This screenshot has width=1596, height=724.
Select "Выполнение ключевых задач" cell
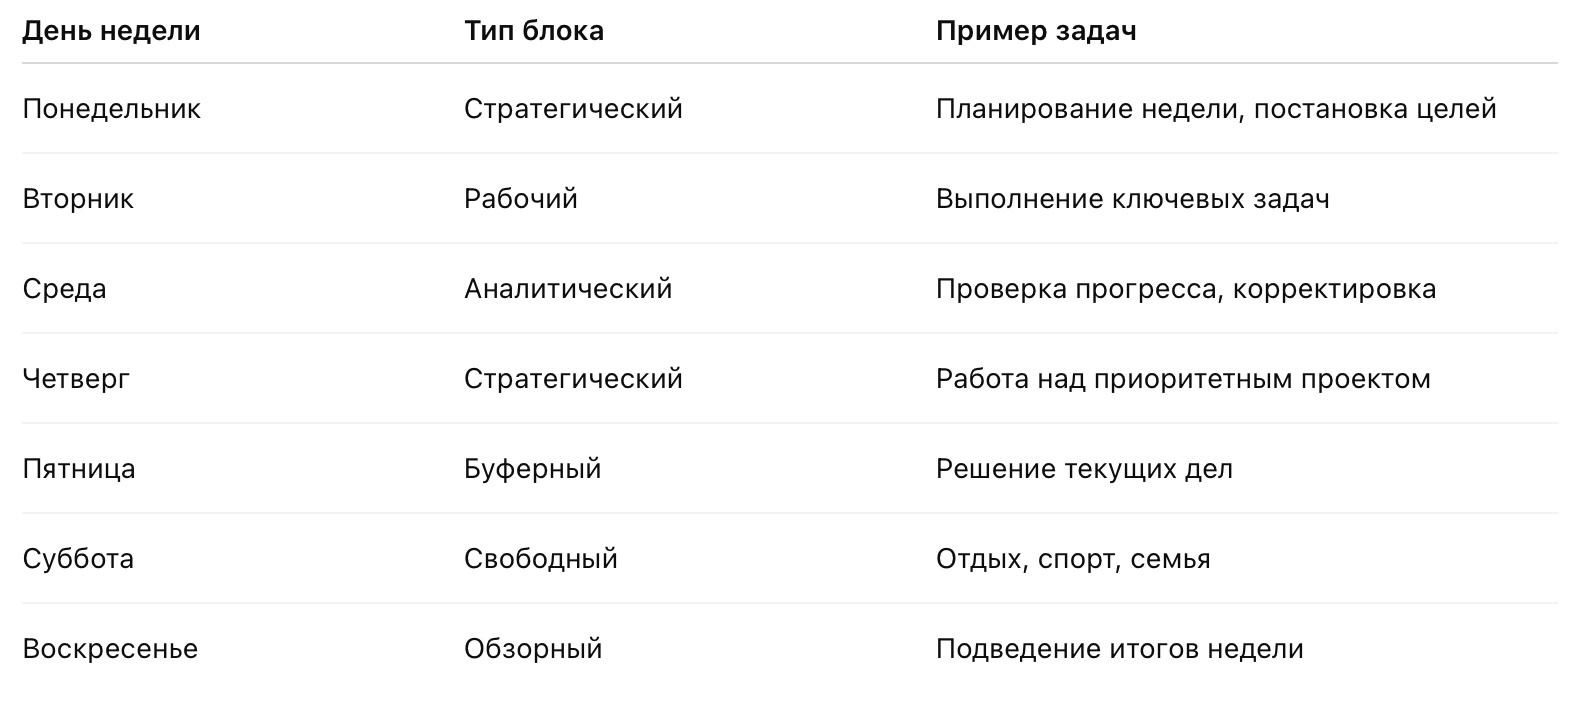[1133, 199]
